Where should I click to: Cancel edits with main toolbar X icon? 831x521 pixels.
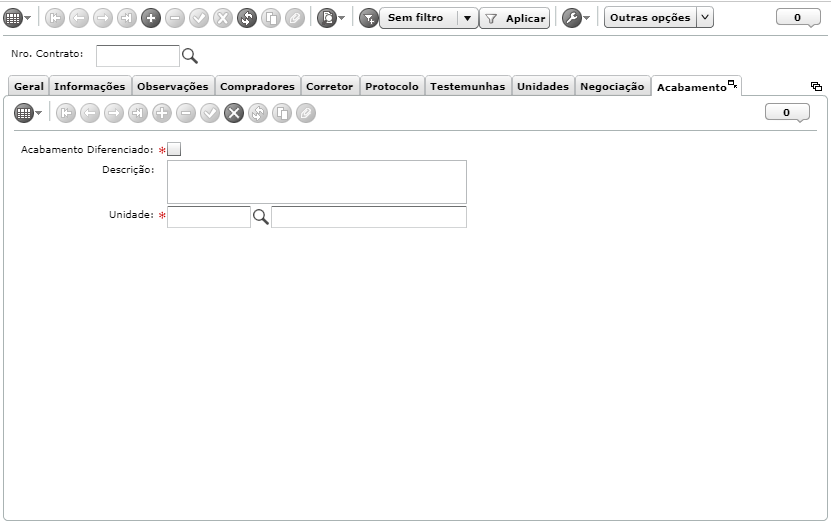tap(223, 18)
